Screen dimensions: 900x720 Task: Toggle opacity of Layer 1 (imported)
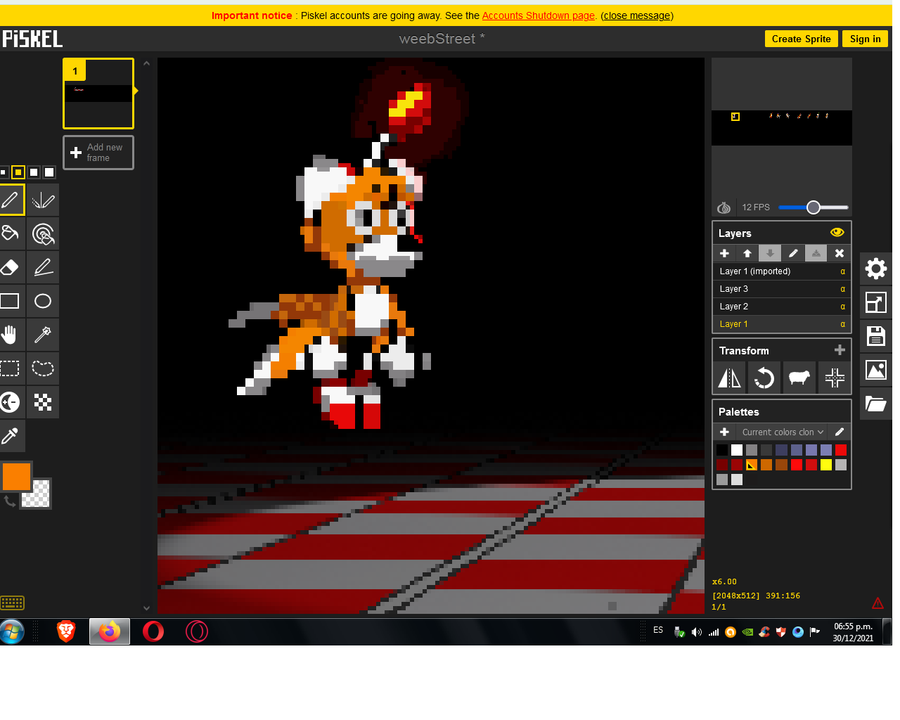[843, 271]
